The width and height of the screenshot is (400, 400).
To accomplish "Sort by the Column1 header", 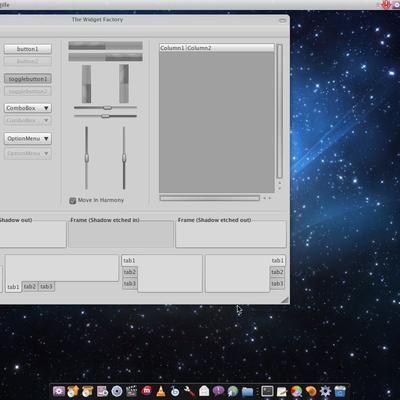I will pos(172,48).
